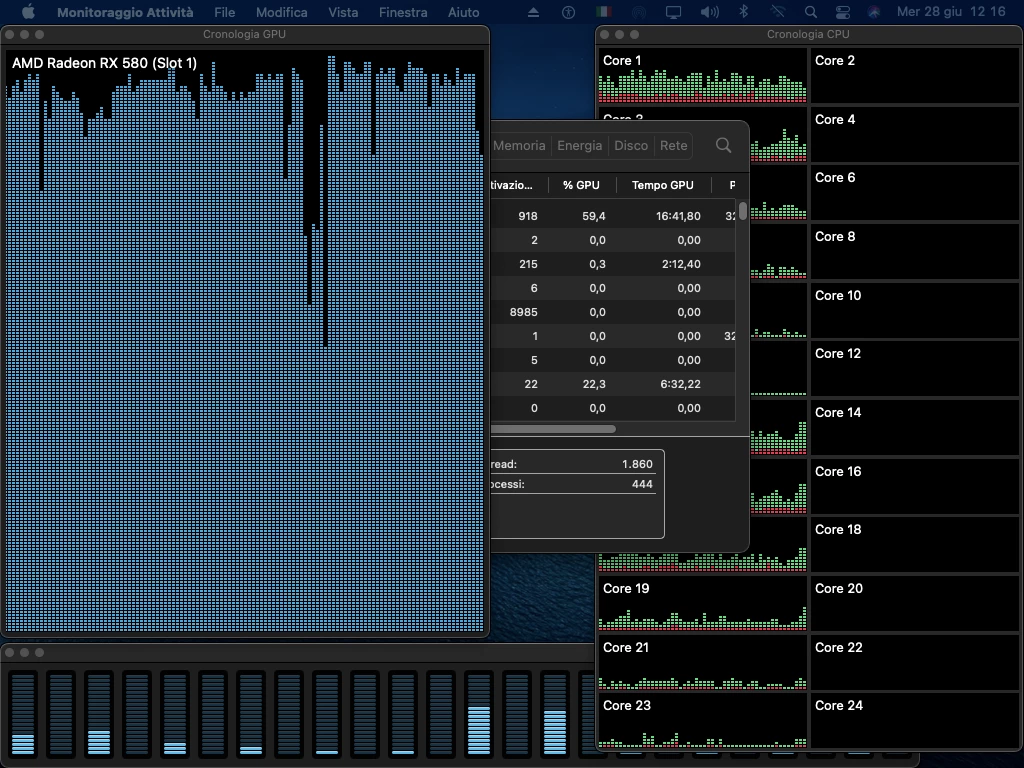Open the Finestra menu
Screen dimensions: 1024x768
403,12
